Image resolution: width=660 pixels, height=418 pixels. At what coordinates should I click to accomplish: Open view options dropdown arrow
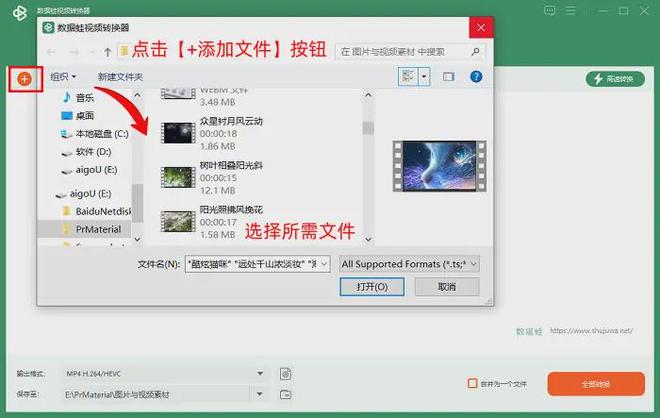tap(424, 77)
